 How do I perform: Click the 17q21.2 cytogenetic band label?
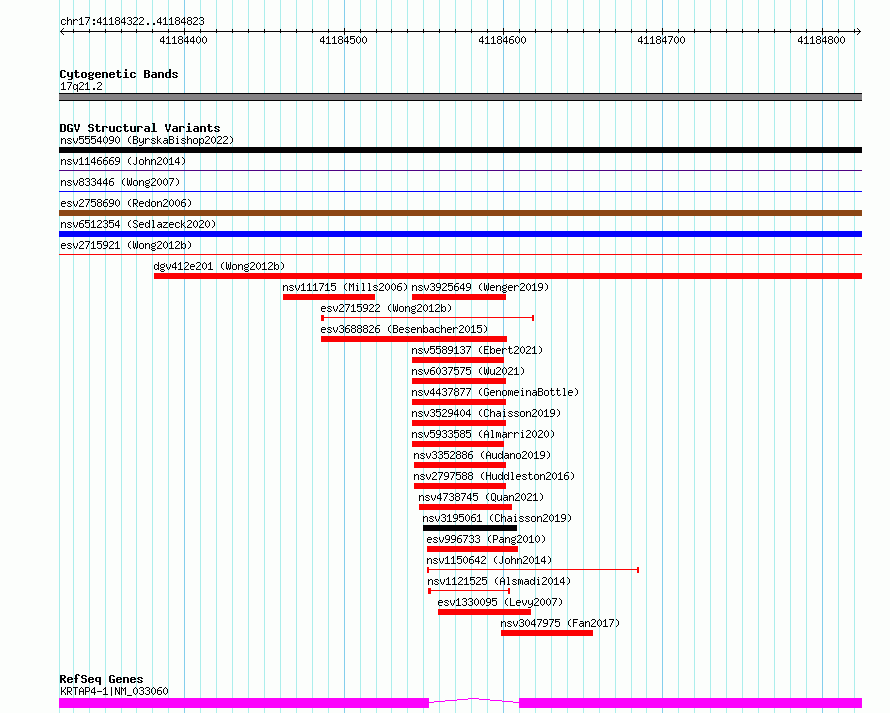pos(81,86)
